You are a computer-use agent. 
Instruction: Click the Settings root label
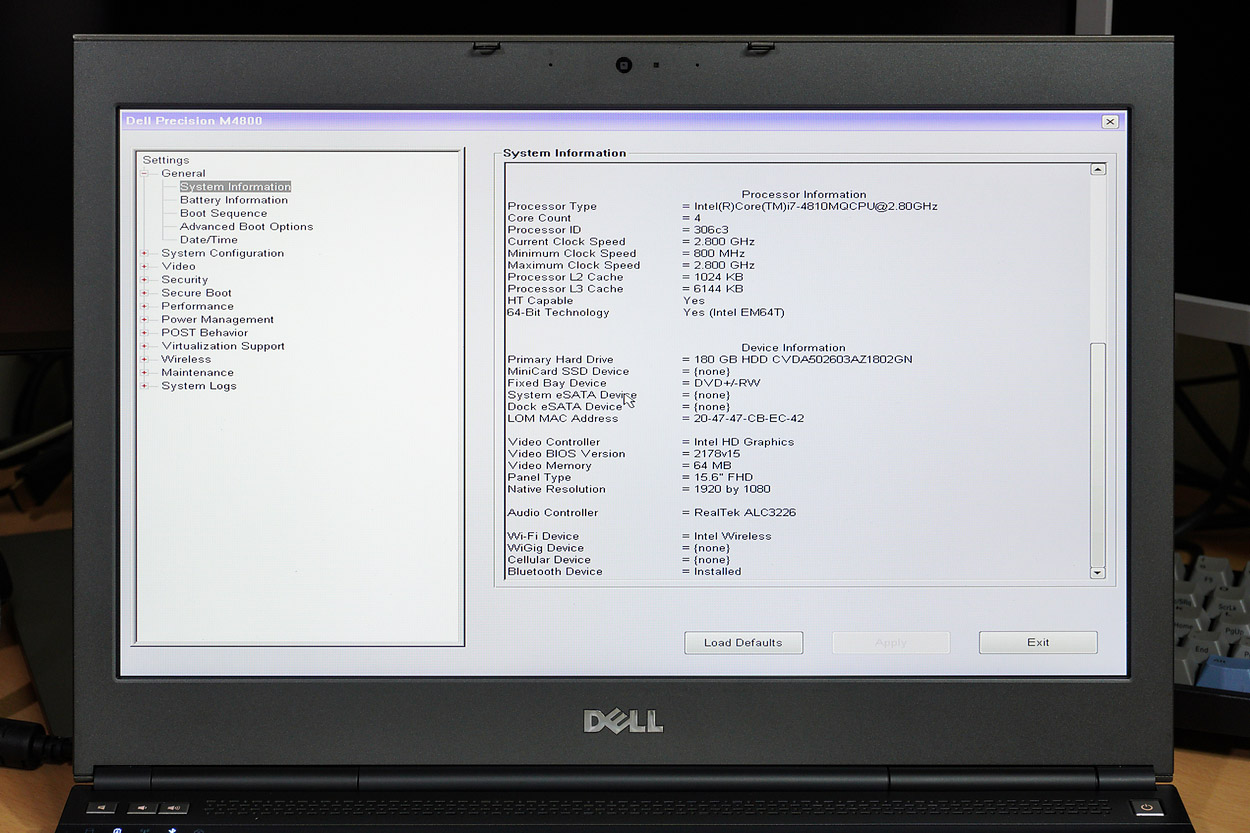(x=166, y=160)
